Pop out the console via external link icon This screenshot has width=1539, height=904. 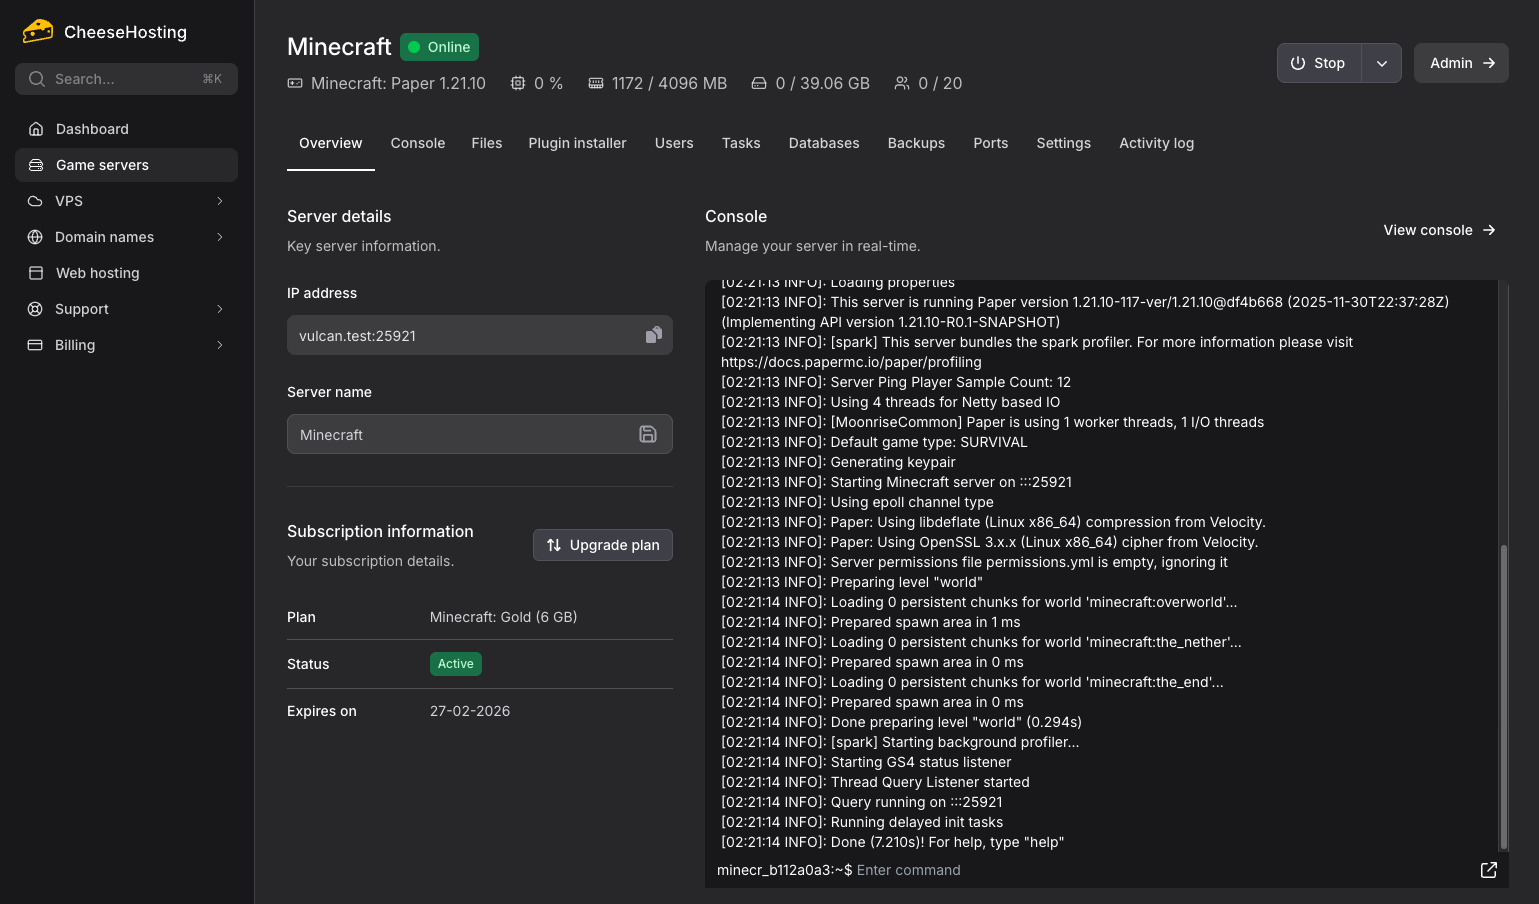[1488, 869]
